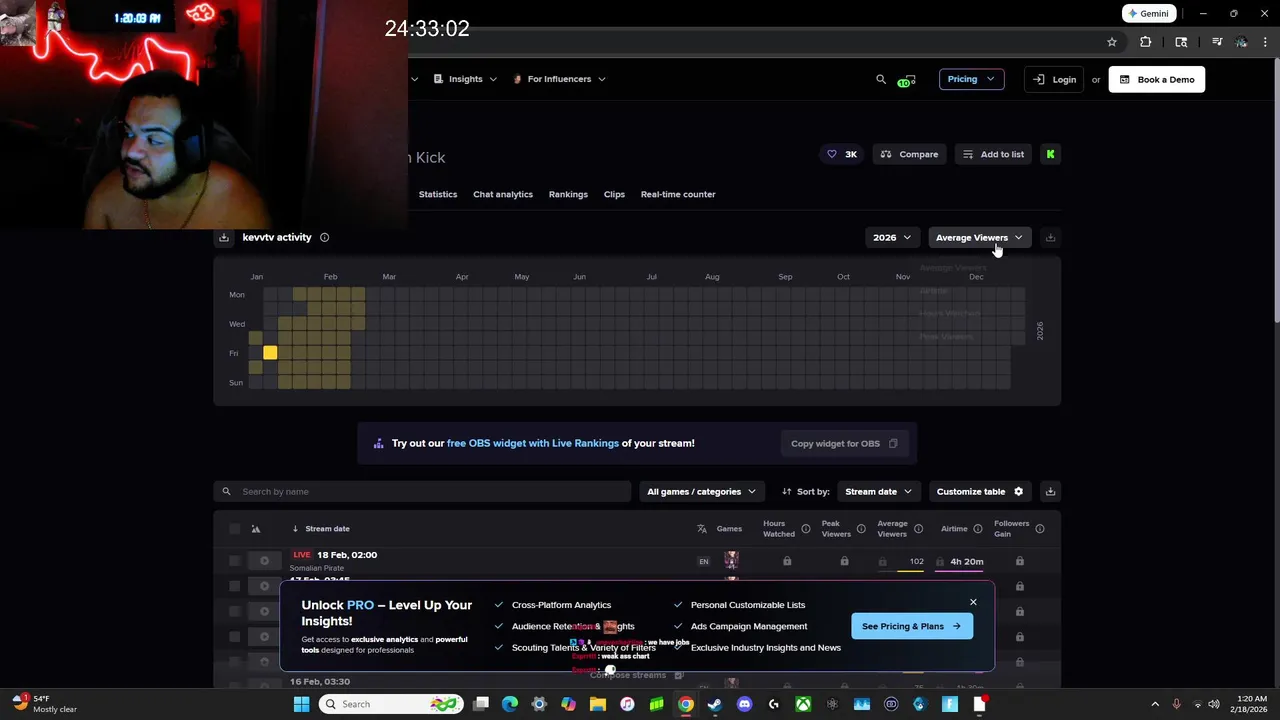The width and height of the screenshot is (1280, 720).
Task: Click the Peak Viewers lock in the 18 Feb row
Action: [844, 561]
